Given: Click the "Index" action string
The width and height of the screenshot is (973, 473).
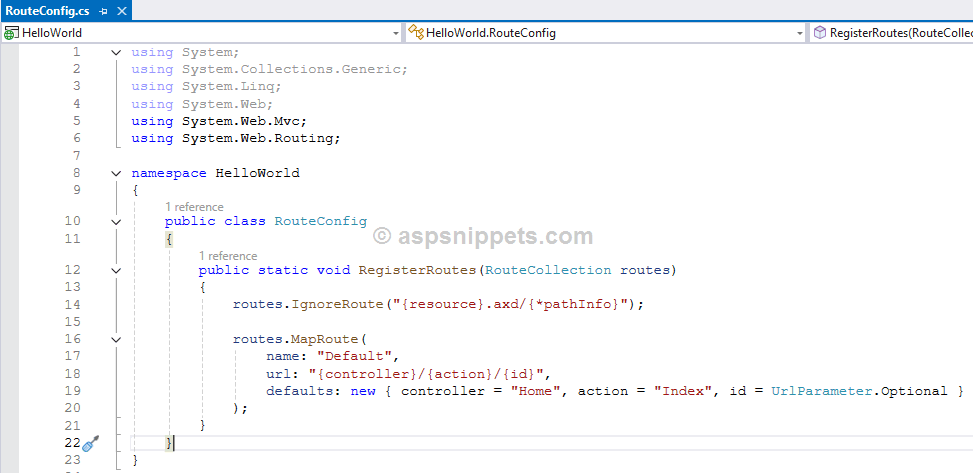Looking at the screenshot, I should coord(683,391).
